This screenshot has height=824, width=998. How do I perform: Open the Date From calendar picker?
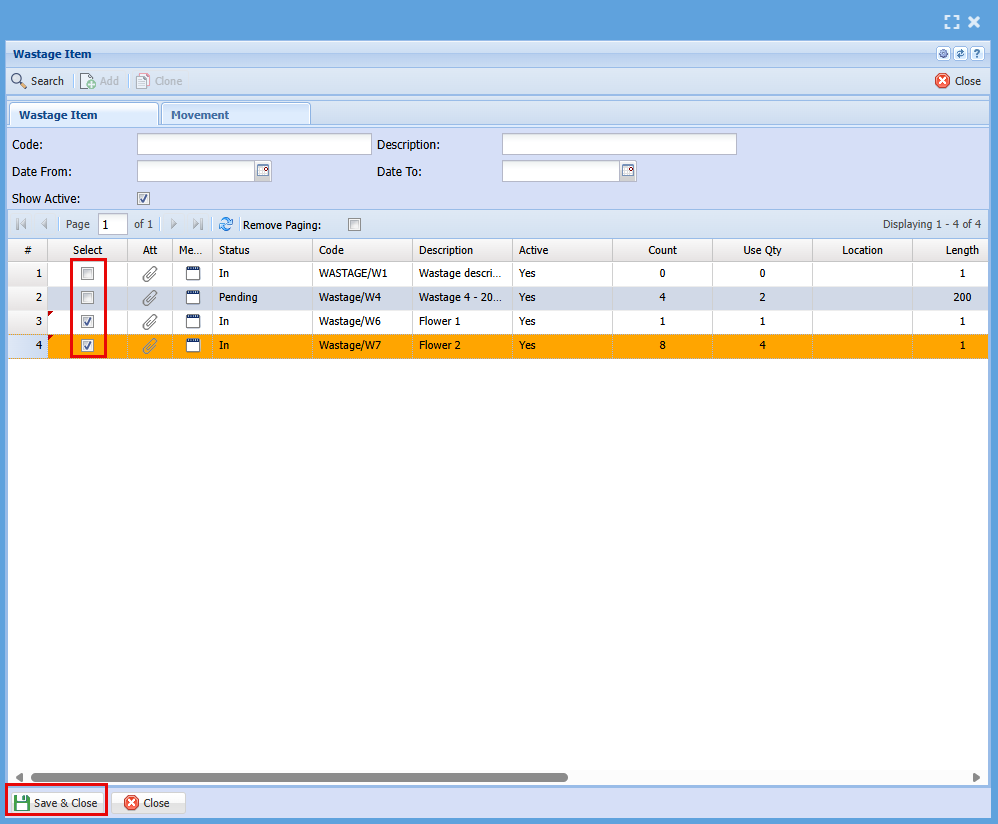click(263, 171)
